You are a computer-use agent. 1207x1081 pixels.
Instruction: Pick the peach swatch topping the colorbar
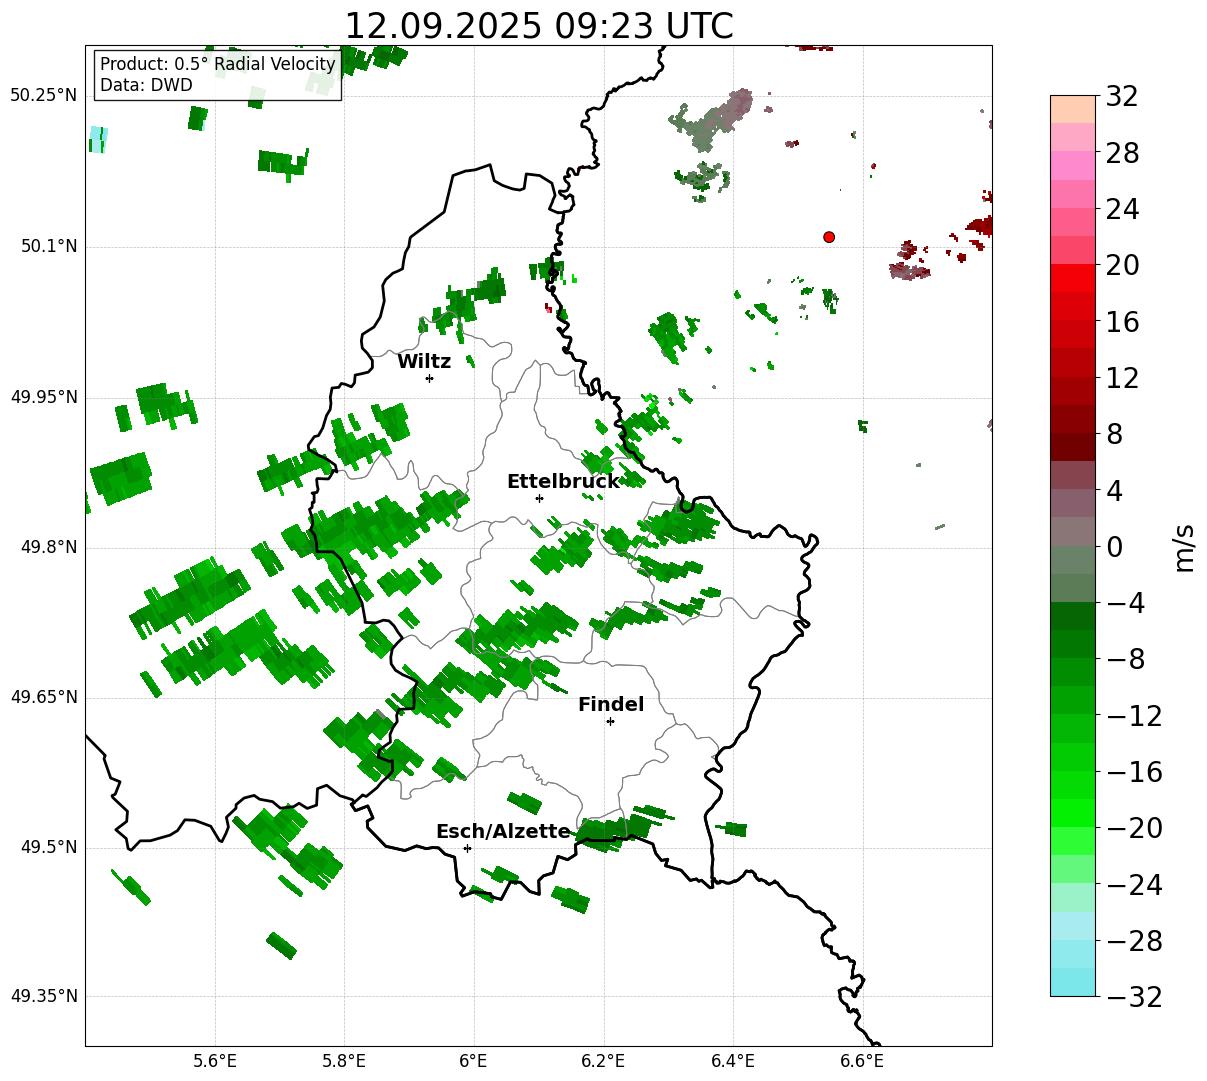pos(1073,110)
